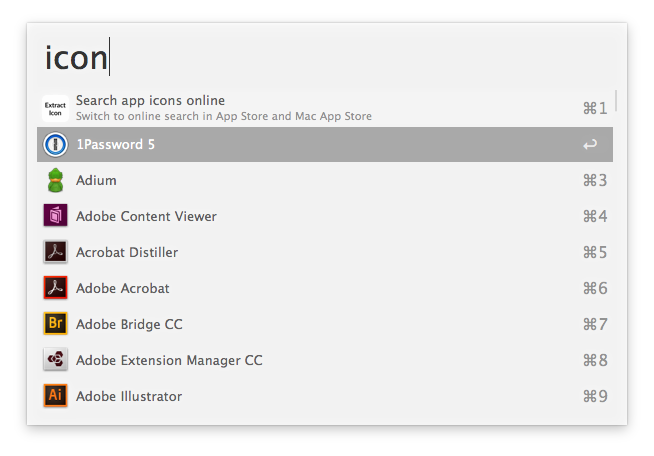Open the Acrobat Distiller result
The height and width of the screenshot is (456, 654).
pyautogui.click(x=126, y=252)
